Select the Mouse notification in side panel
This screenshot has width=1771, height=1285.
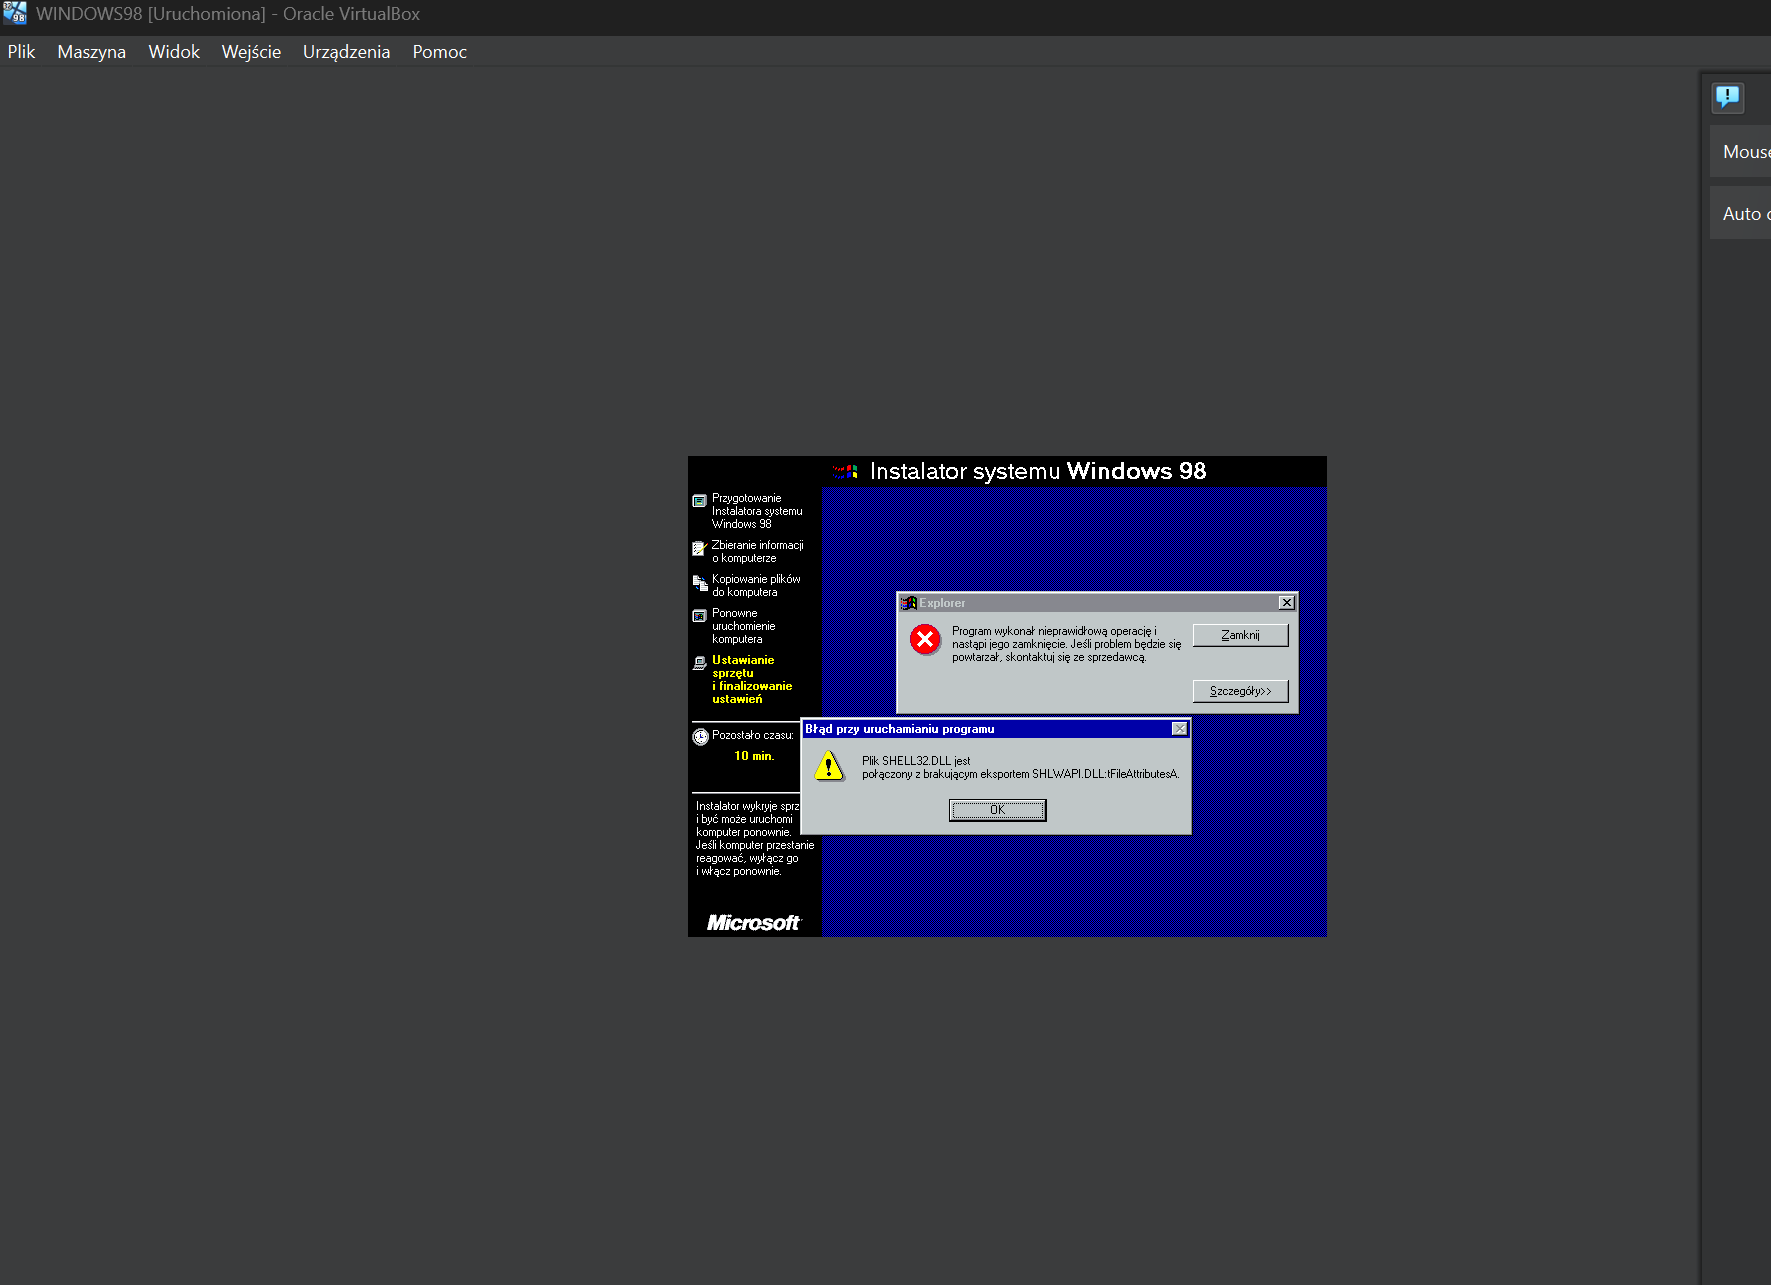[x=1742, y=152]
